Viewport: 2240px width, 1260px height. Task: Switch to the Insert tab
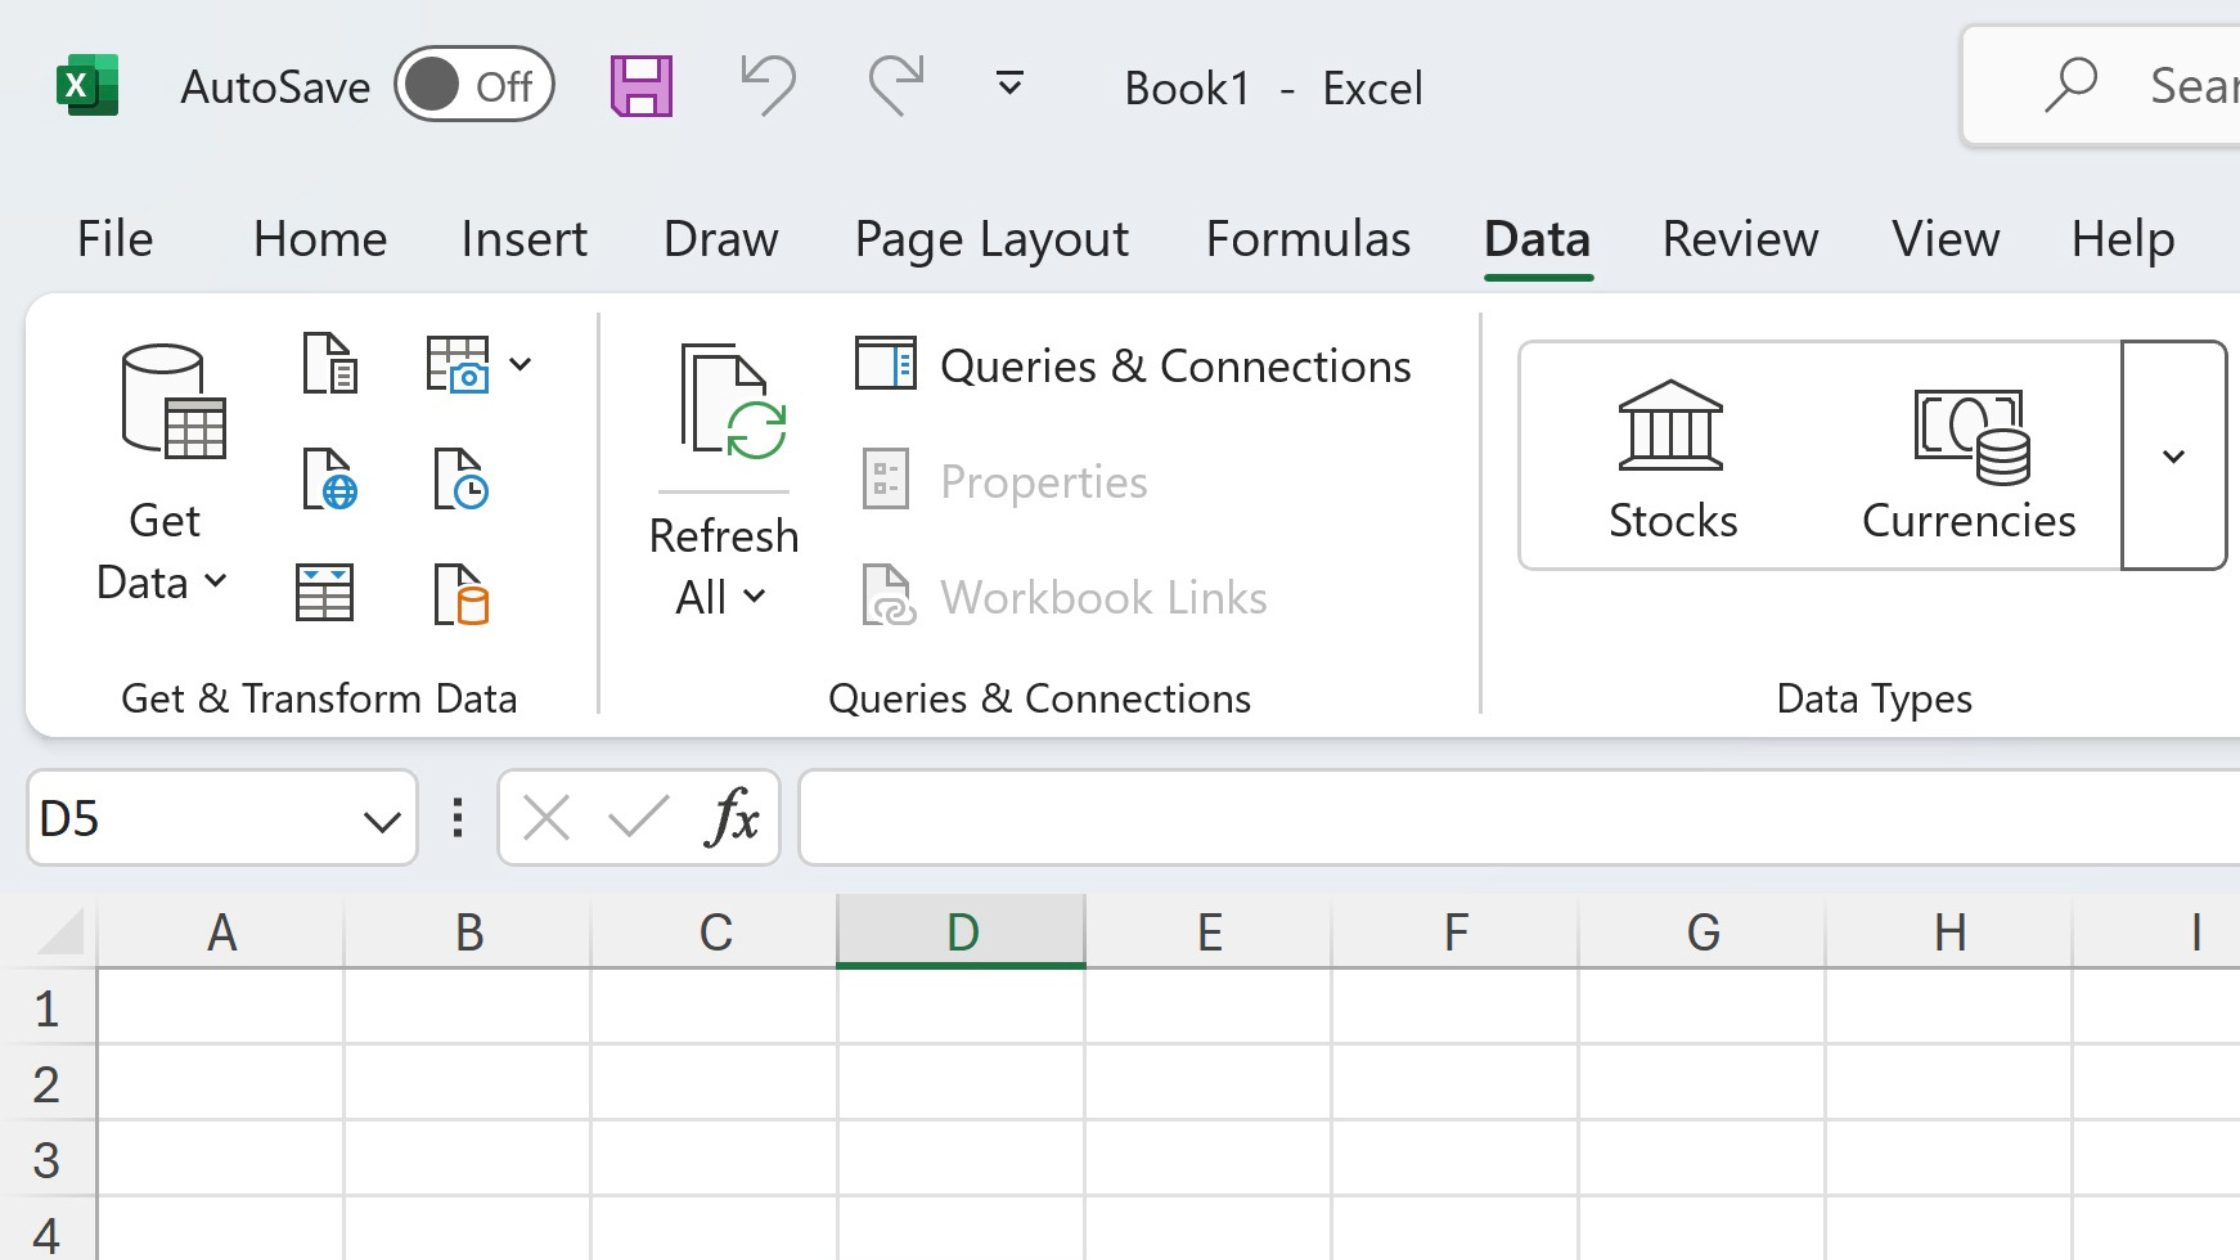point(524,239)
